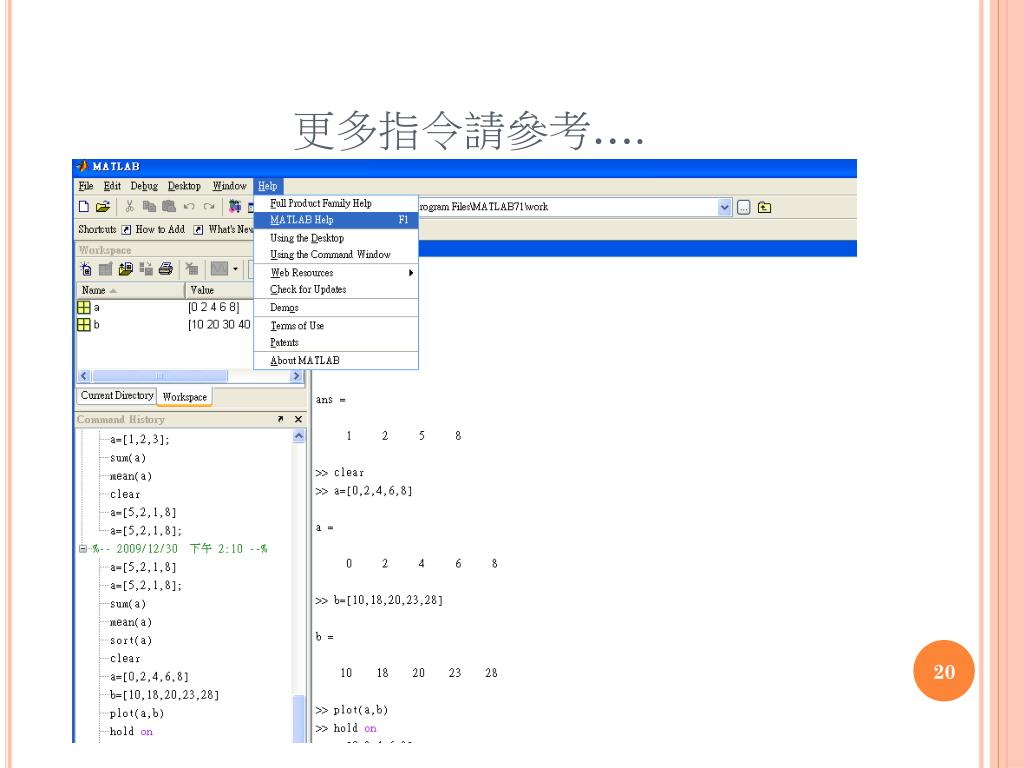Open Simulink via its toolbar icon
This screenshot has width=1024, height=768.
tap(234, 206)
